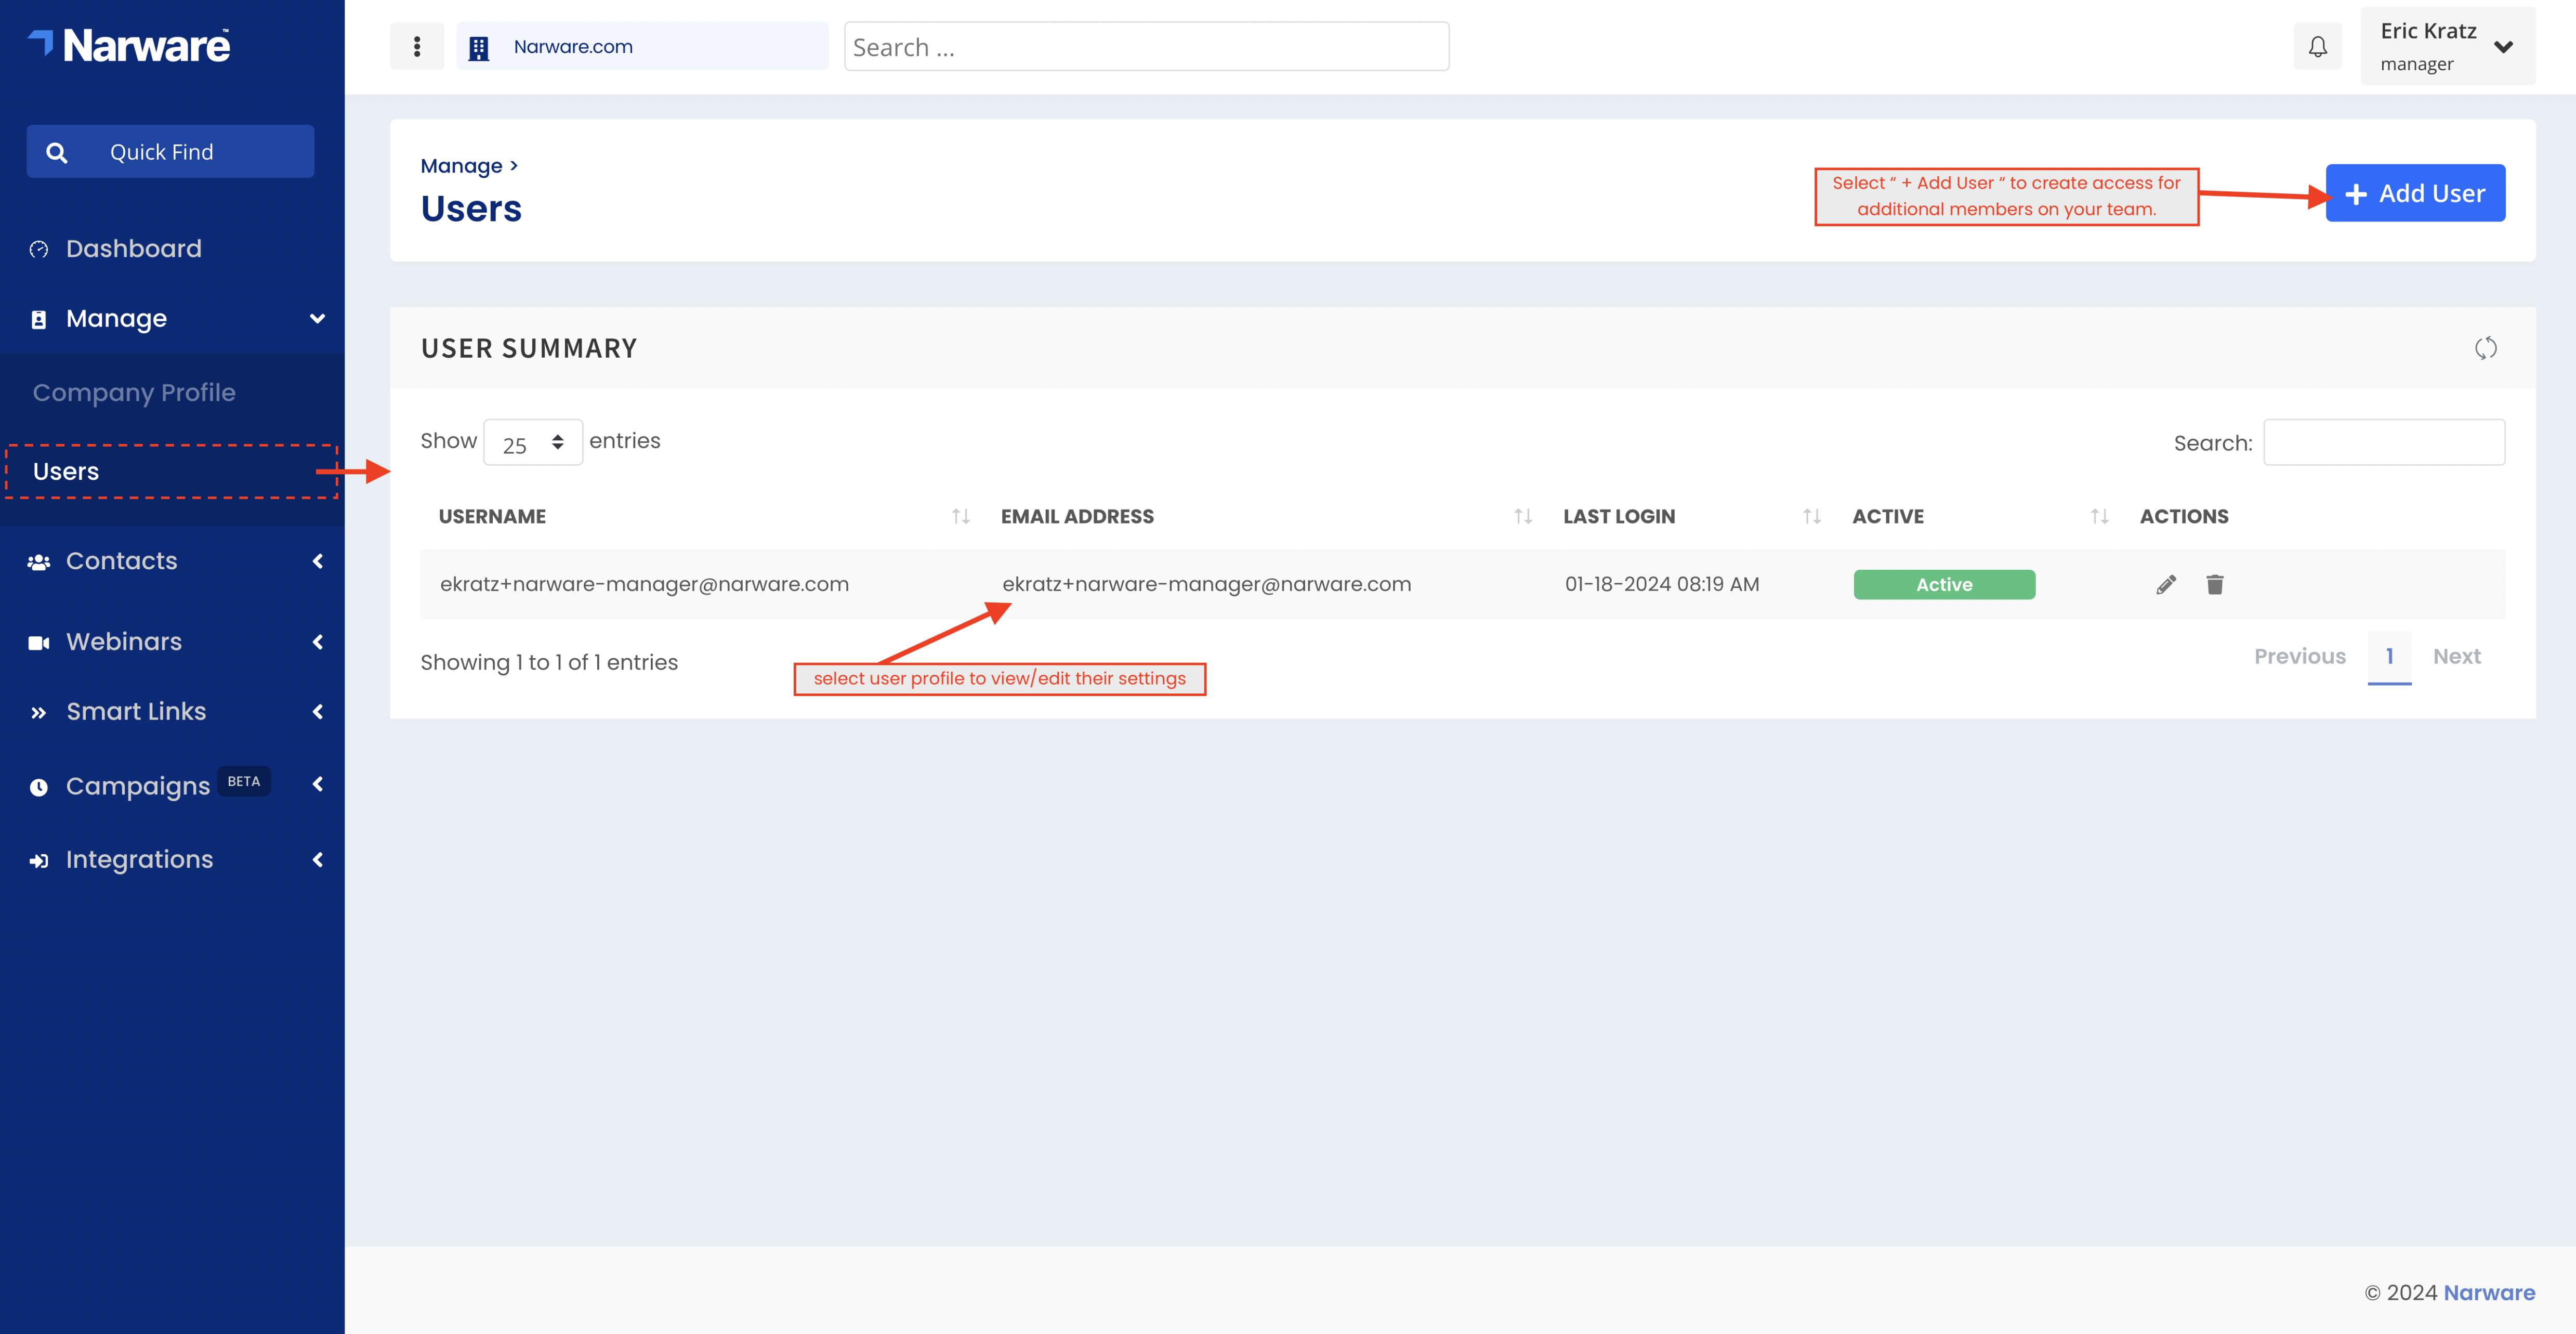The width and height of the screenshot is (2576, 1334).
Task: Click the Campaigns clock icon
Action: 39,787
